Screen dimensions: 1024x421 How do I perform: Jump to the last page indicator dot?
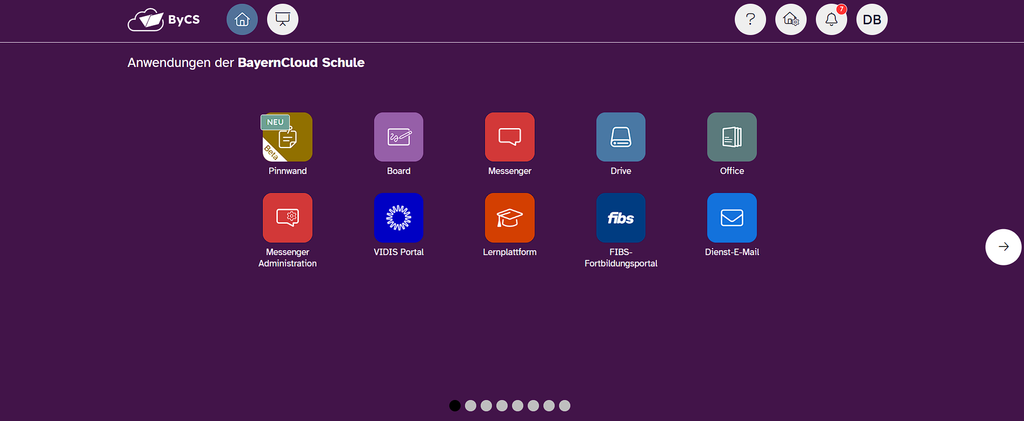click(564, 406)
